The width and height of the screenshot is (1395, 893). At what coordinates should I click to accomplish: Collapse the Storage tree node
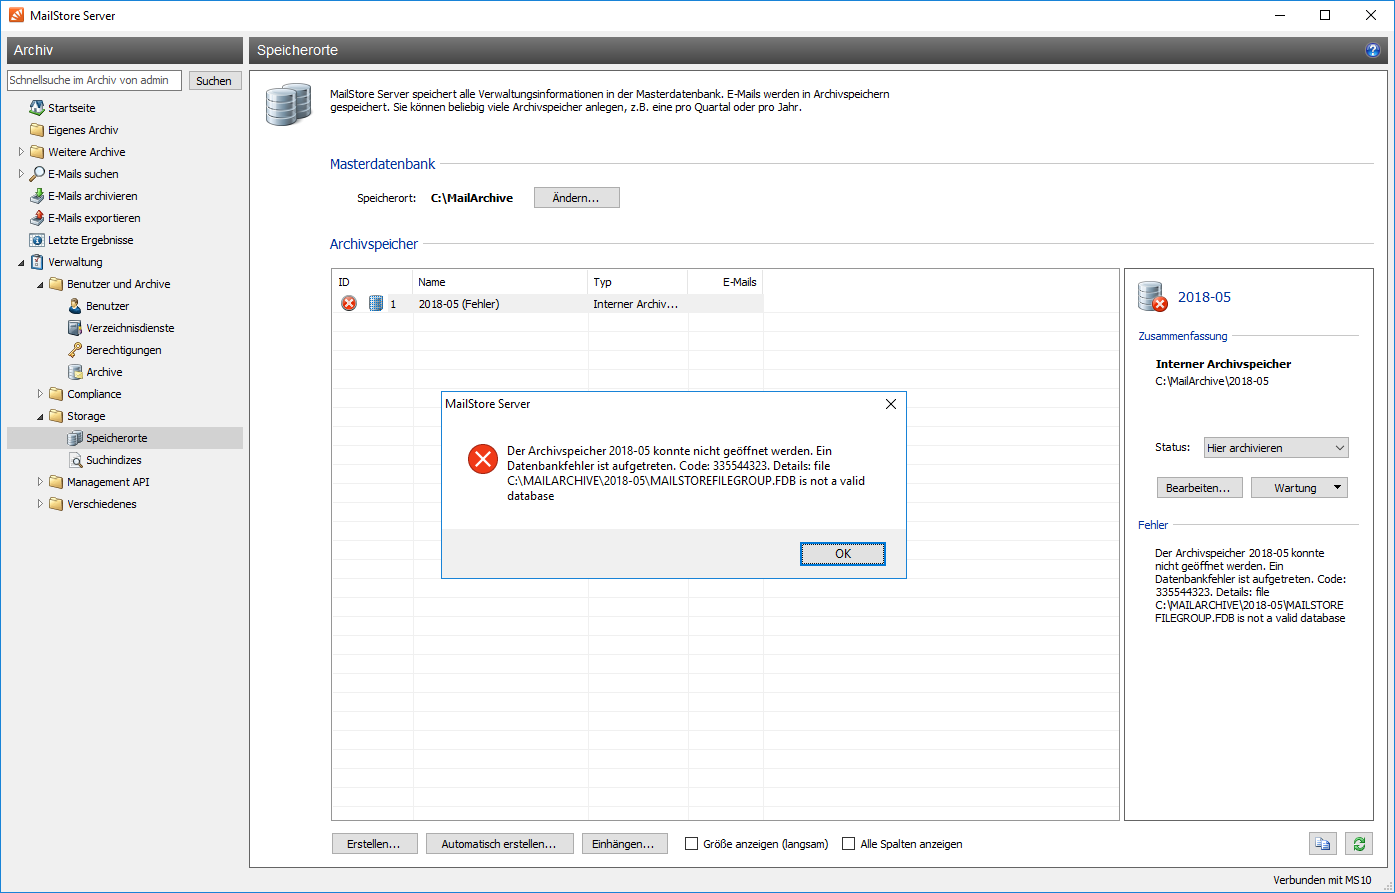(x=40, y=416)
